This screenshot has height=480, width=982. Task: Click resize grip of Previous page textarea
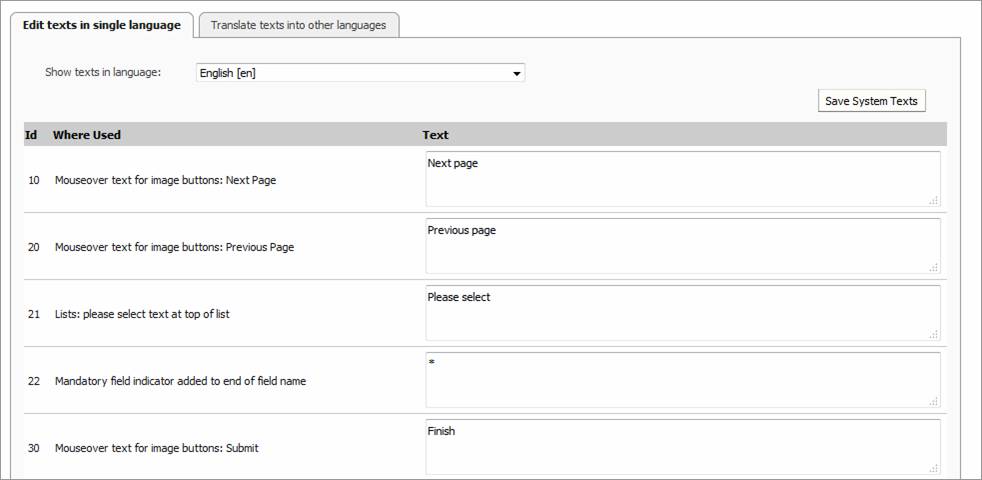click(x=933, y=267)
